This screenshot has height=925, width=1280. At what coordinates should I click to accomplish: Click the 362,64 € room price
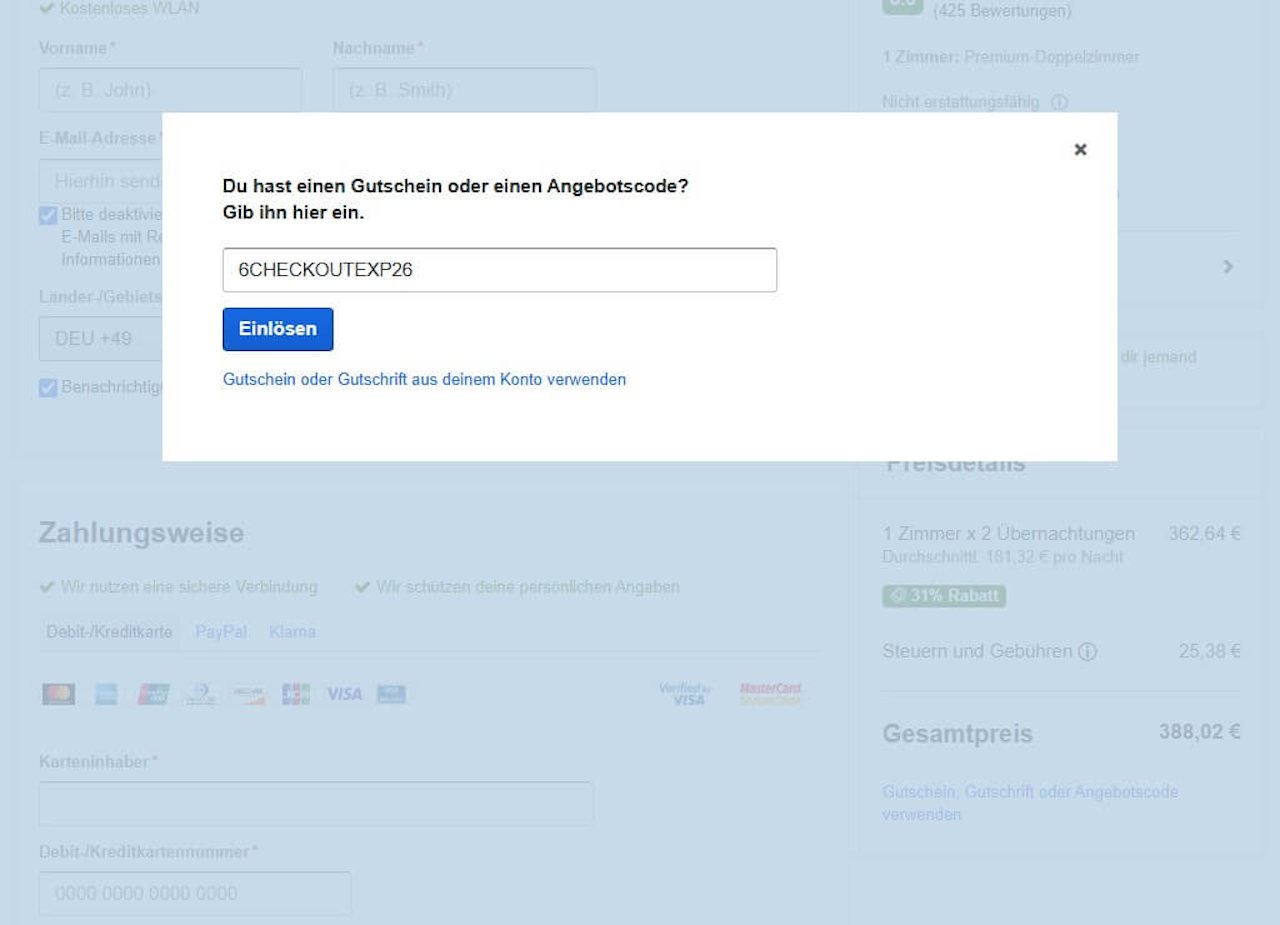(x=1204, y=534)
